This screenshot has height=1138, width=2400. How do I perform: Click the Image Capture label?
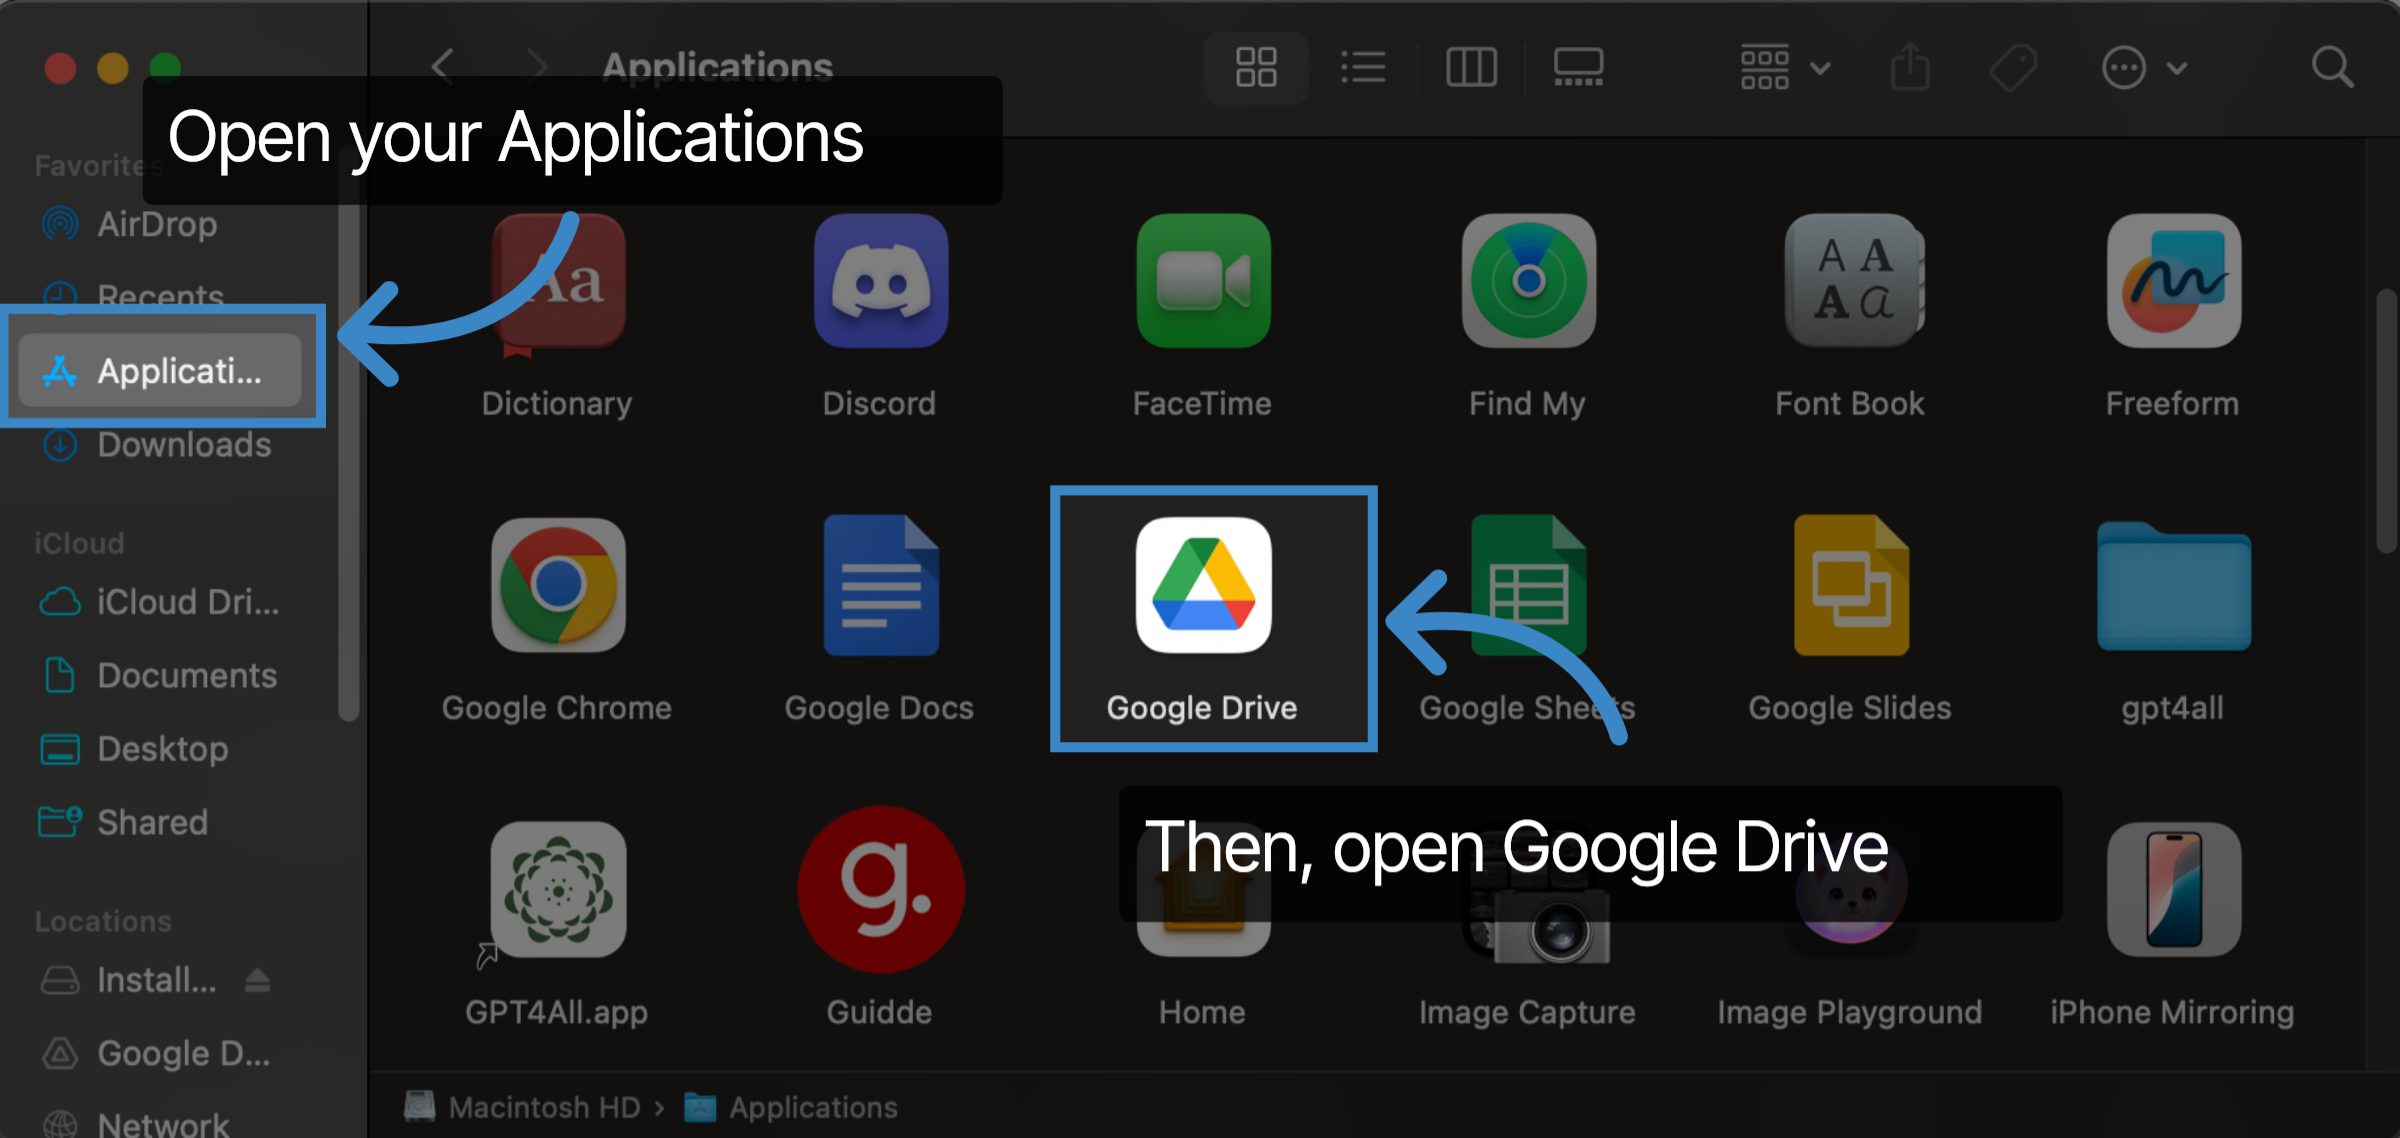pos(1527,1012)
